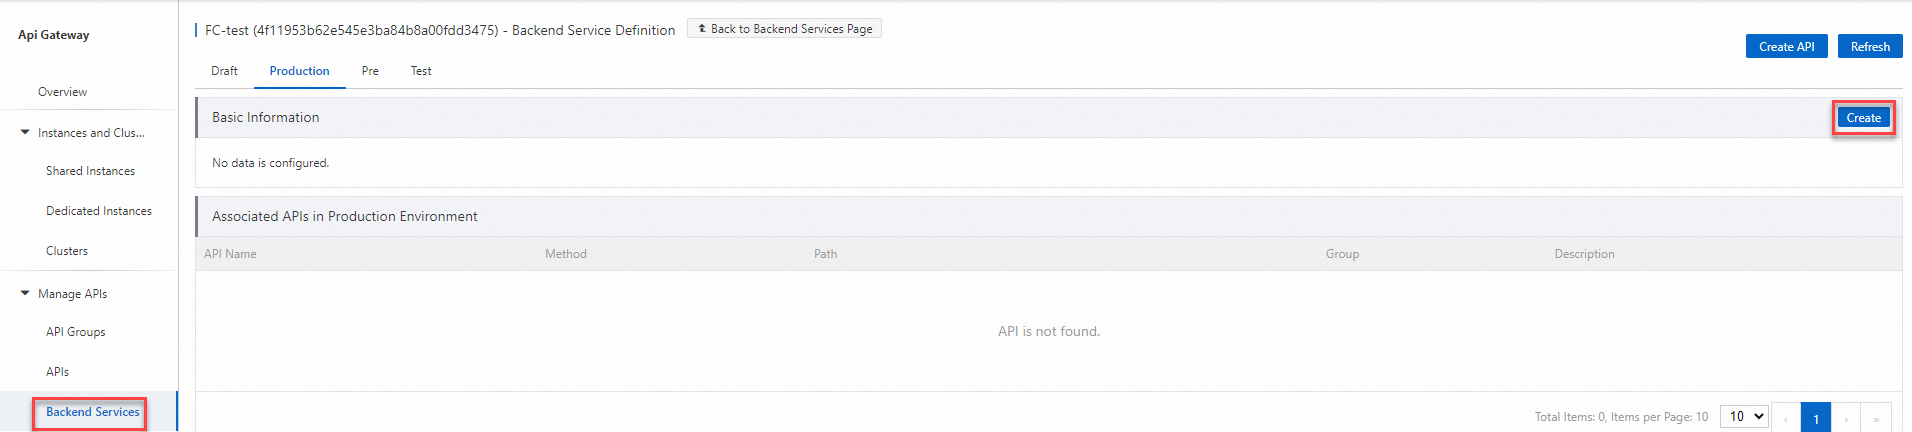Screen dimensions: 1912x432
Task: Jump to last page with double-arrow
Action: [1876, 418]
